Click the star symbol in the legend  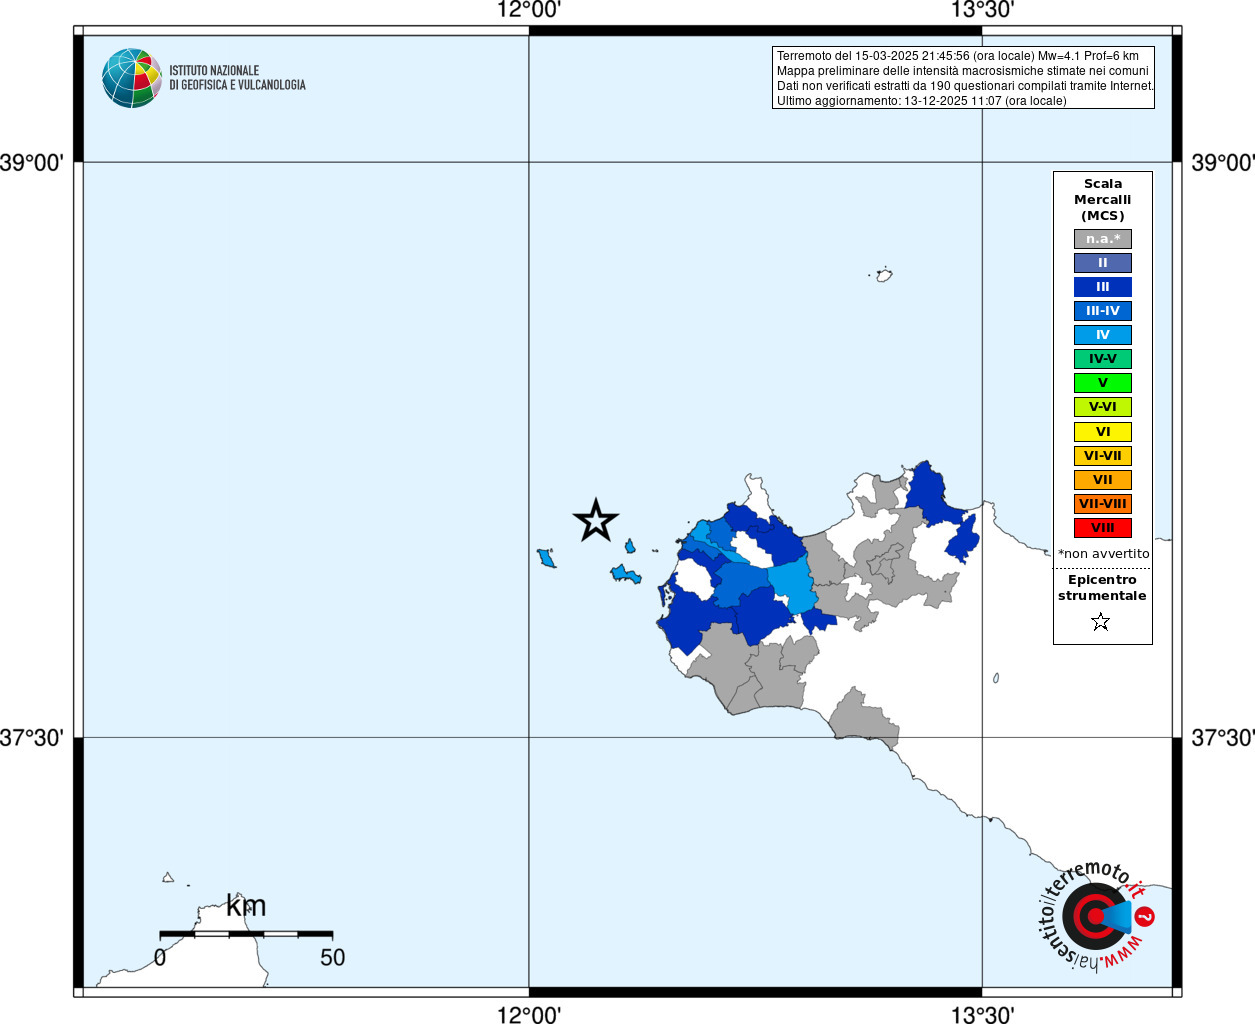[1101, 622]
